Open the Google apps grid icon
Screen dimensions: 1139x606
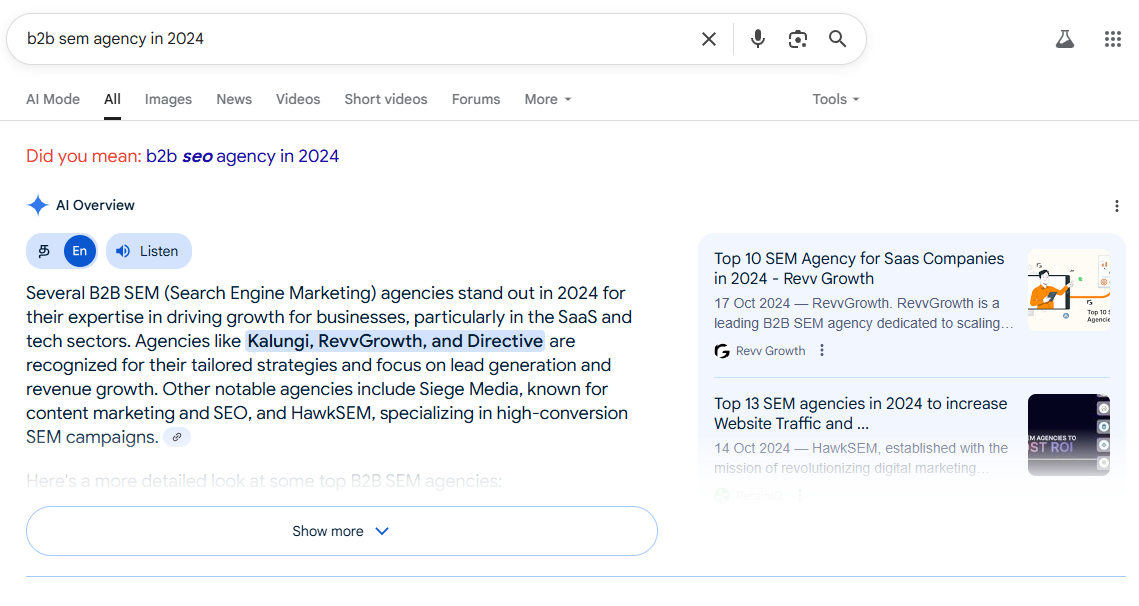point(1112,39)
